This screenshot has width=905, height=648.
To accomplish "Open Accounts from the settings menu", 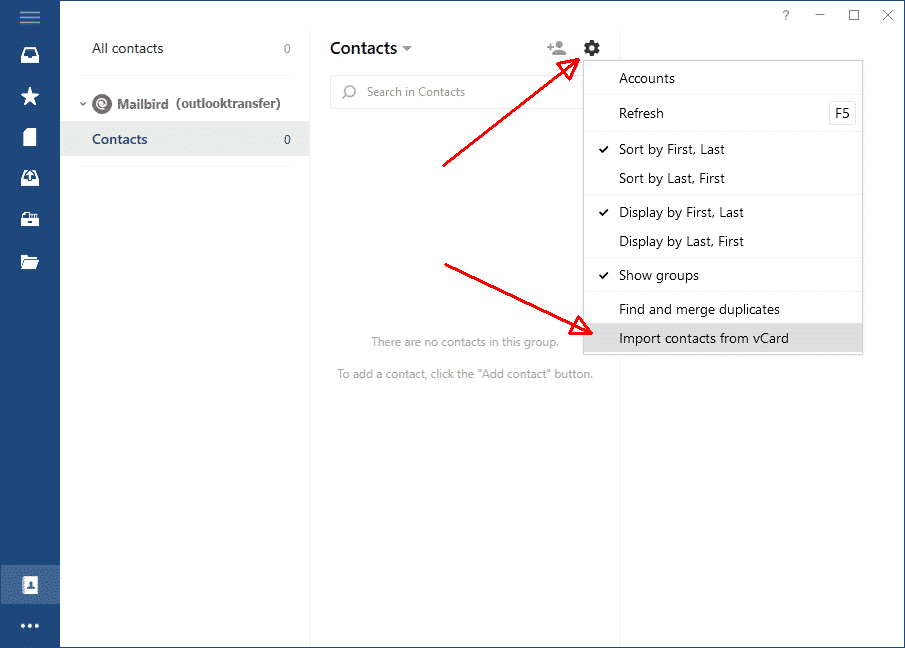I will [x=723, y=78].
